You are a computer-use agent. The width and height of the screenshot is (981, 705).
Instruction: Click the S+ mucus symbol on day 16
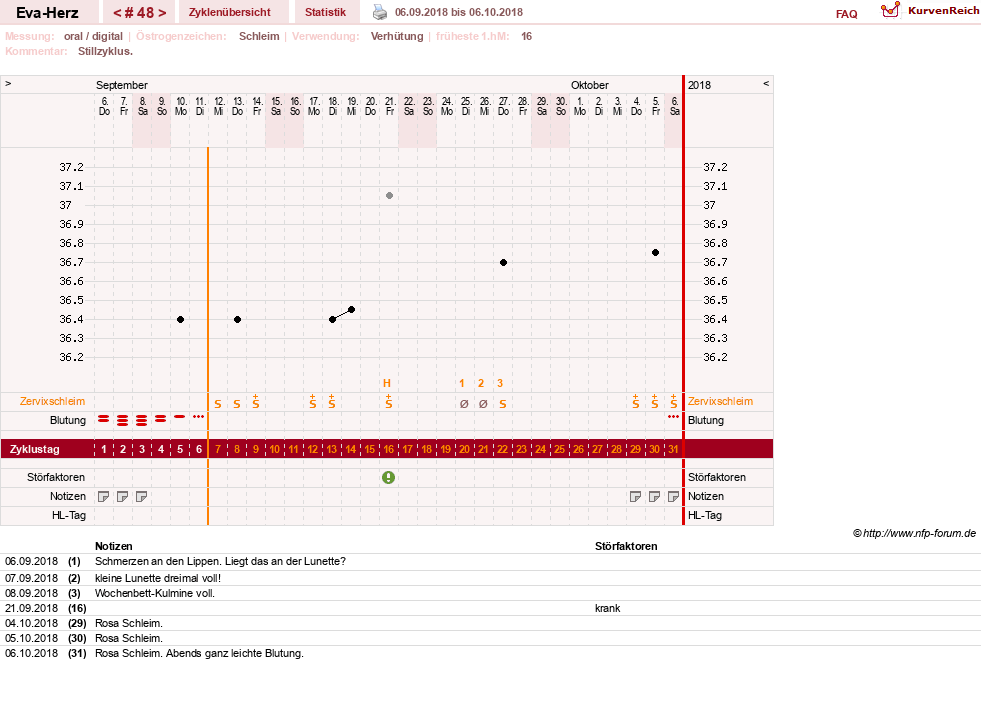[389, 402]
